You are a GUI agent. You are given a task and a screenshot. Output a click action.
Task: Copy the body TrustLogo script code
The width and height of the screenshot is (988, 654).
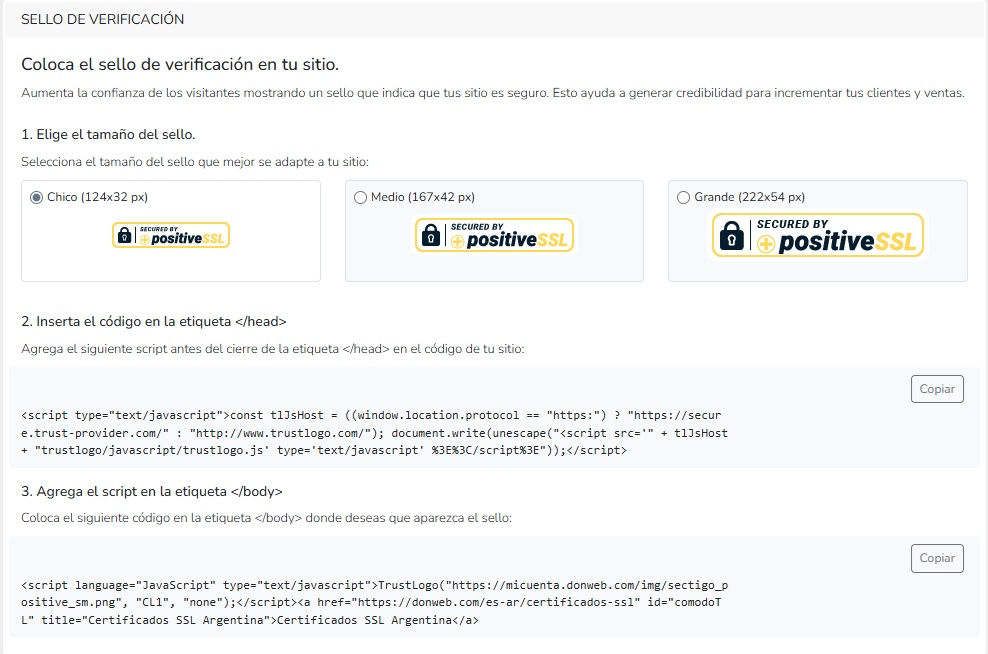(937, 558)
